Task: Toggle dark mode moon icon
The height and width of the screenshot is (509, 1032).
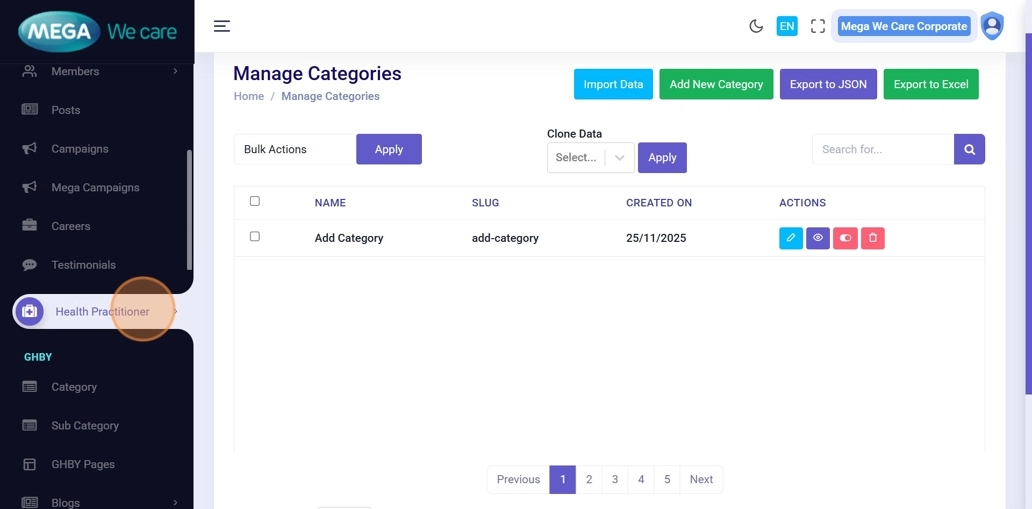Action: click(x=756, y=26)
